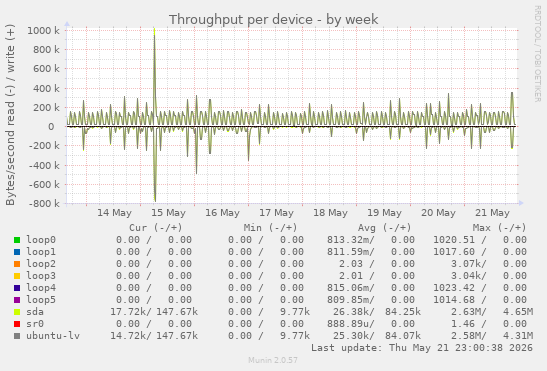Viewport: 547px width, 371px height.
Task: Click the loop2 orange color swatch
Action: point(17,264)
